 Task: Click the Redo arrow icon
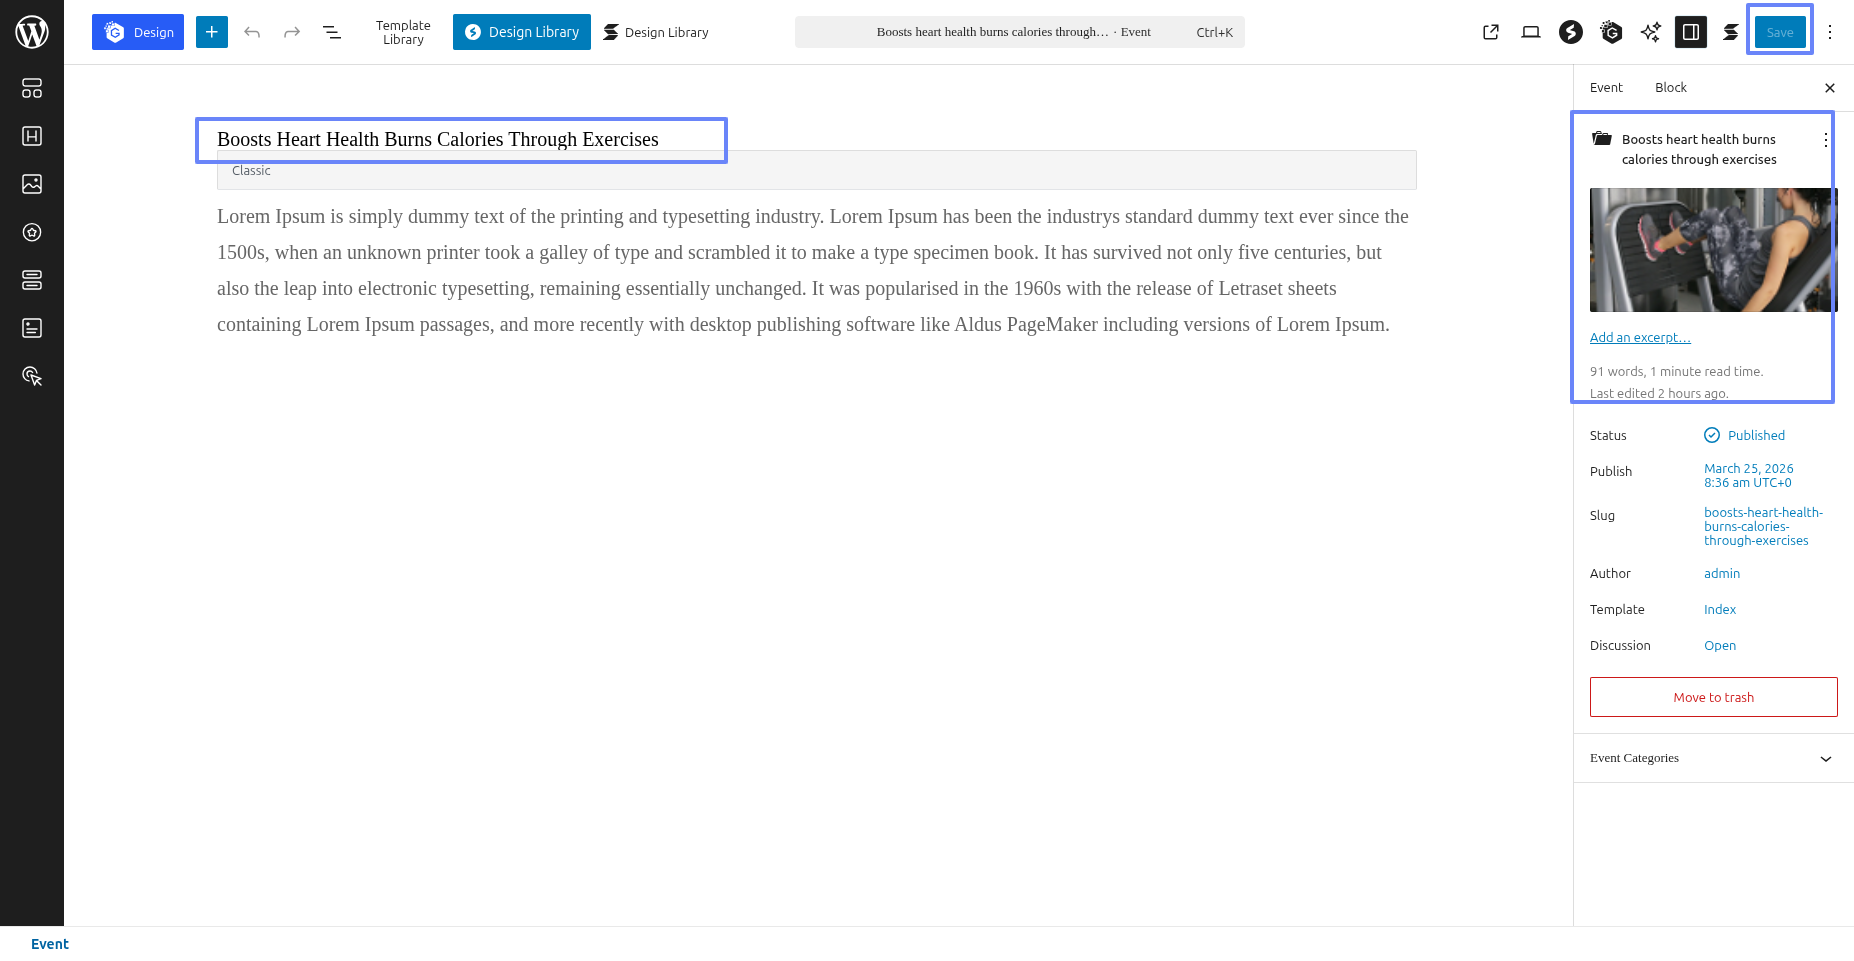click(292, 32)
